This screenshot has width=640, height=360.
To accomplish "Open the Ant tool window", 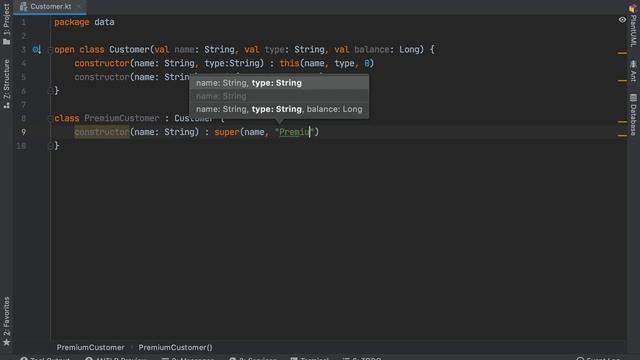I will tap(633, 71).
